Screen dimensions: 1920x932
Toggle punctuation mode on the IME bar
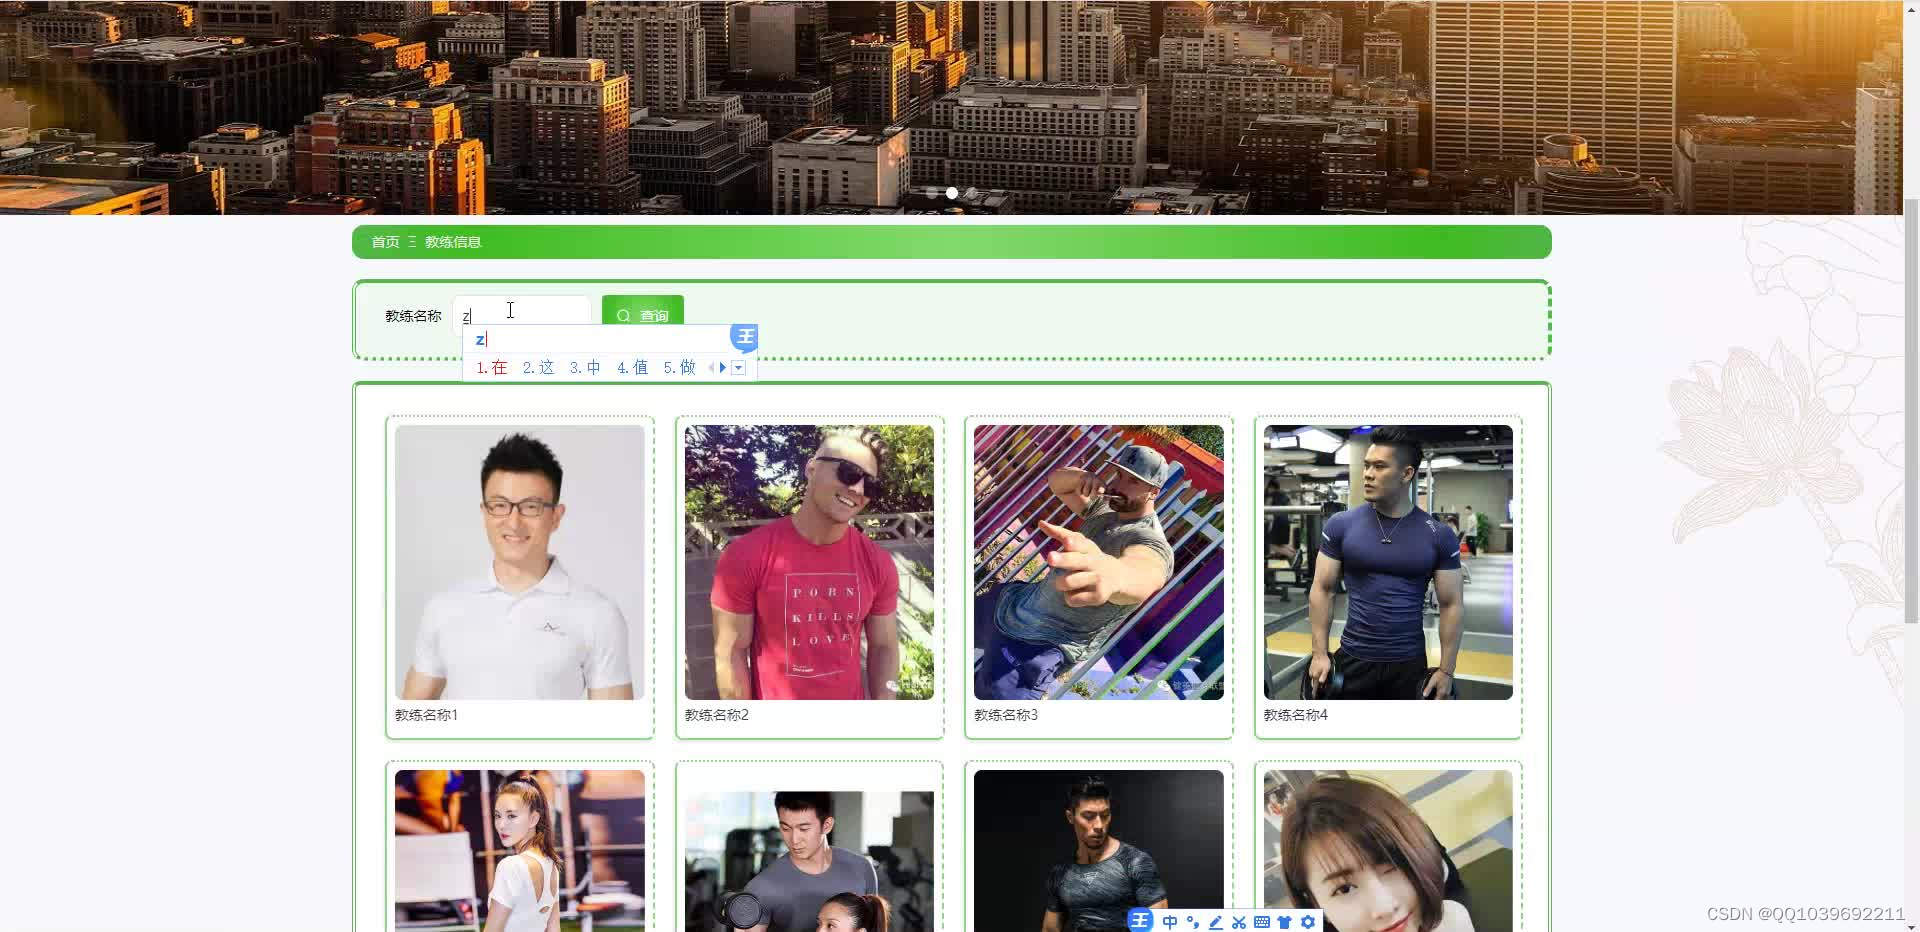coord(1192,922)
